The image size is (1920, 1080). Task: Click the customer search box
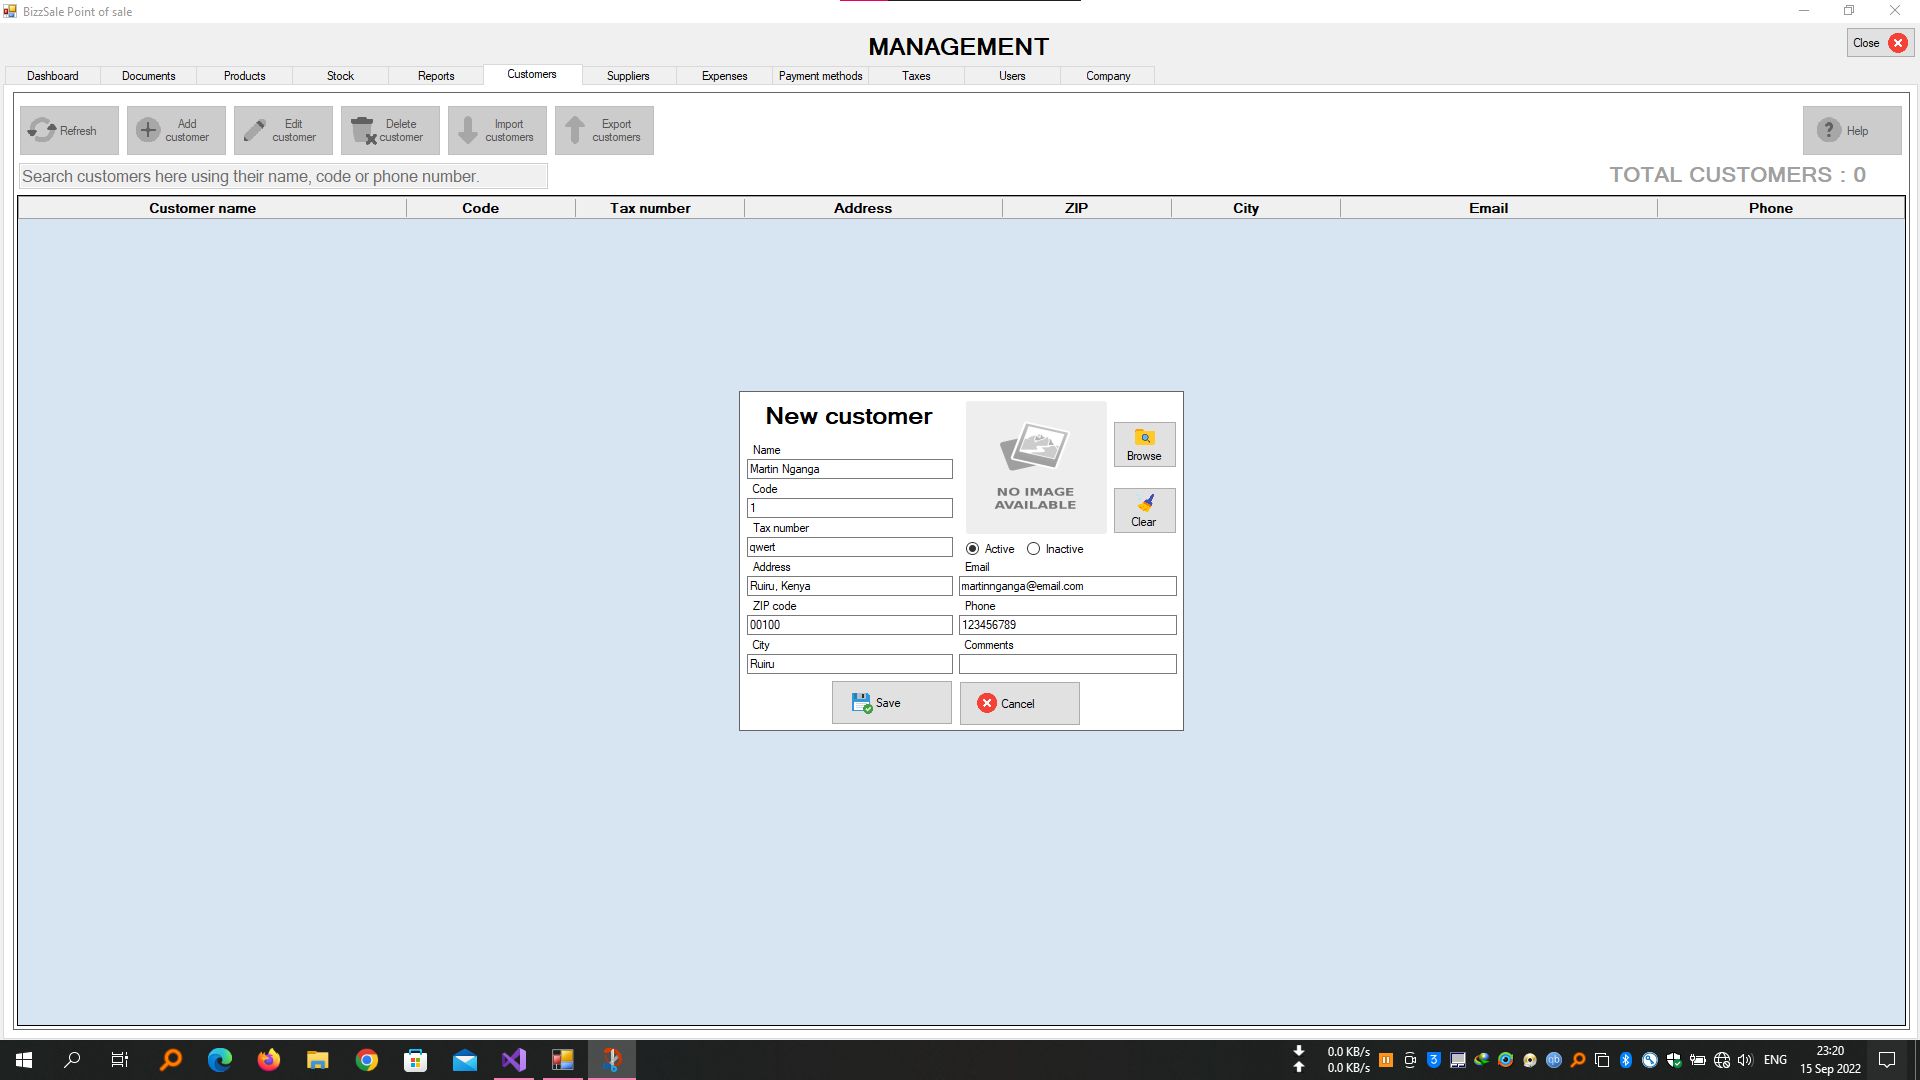tap(283, 177)
